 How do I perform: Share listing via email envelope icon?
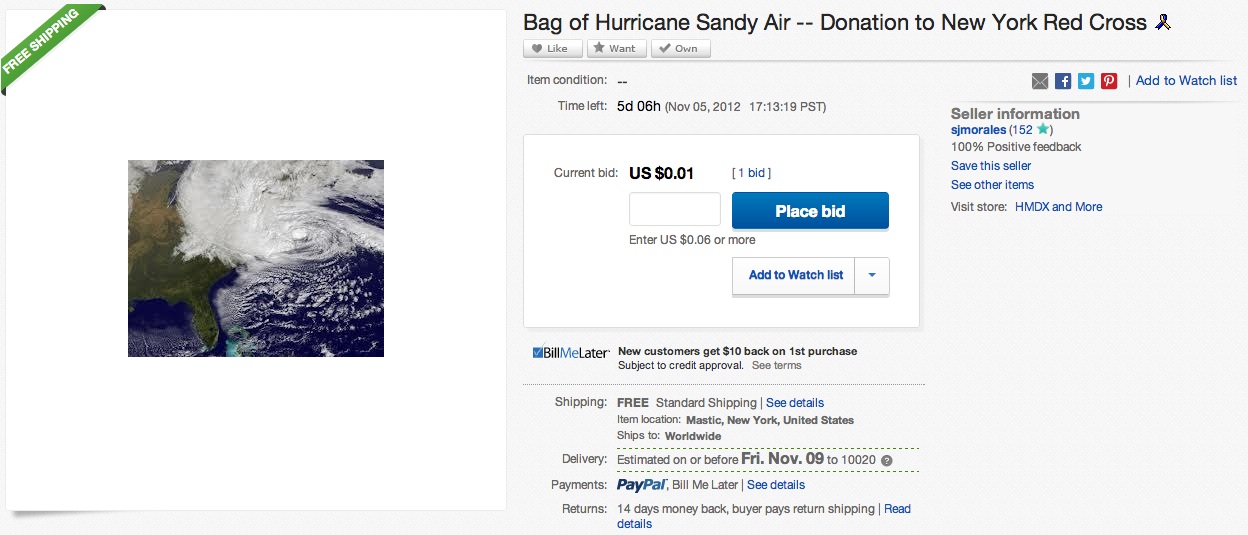click(1040, 81)
